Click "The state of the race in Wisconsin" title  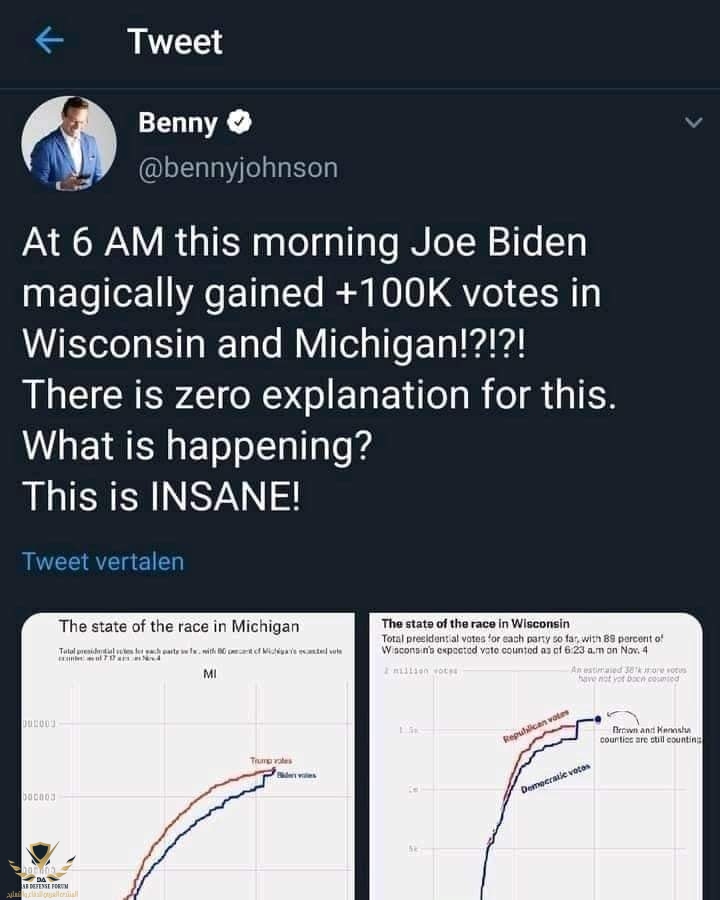475,623
